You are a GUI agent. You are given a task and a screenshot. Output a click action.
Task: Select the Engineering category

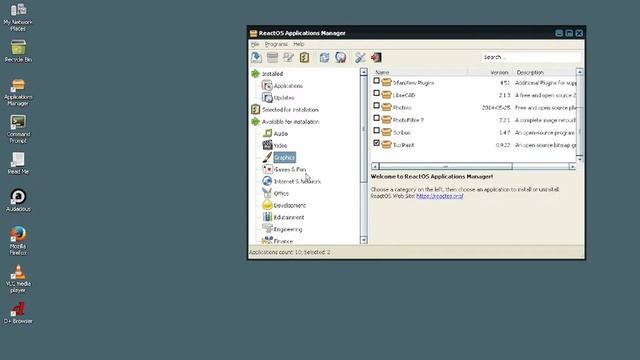[x=288, y=229]
